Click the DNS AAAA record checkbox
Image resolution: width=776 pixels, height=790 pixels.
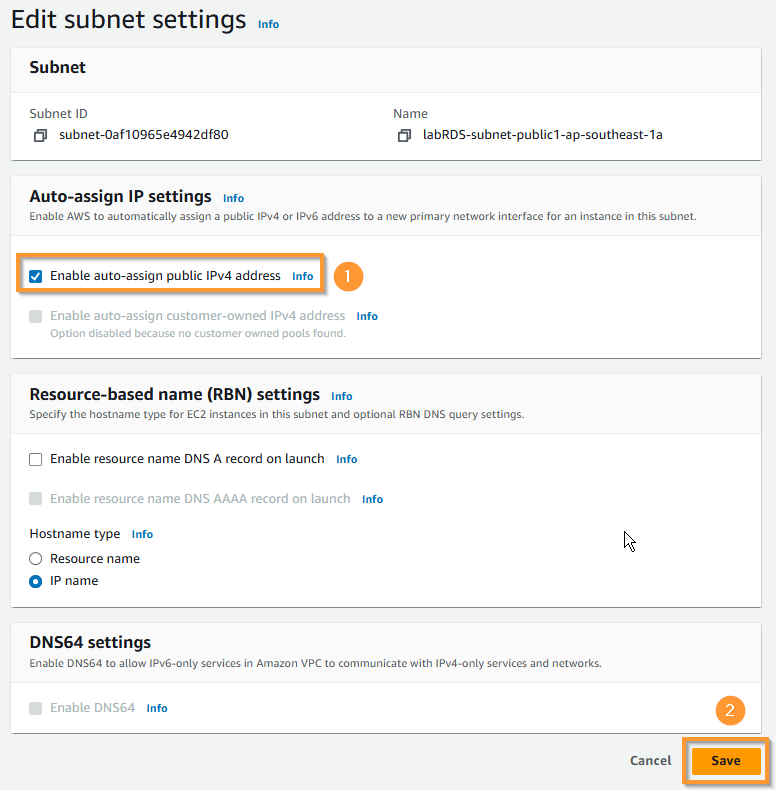click(36, 499)
